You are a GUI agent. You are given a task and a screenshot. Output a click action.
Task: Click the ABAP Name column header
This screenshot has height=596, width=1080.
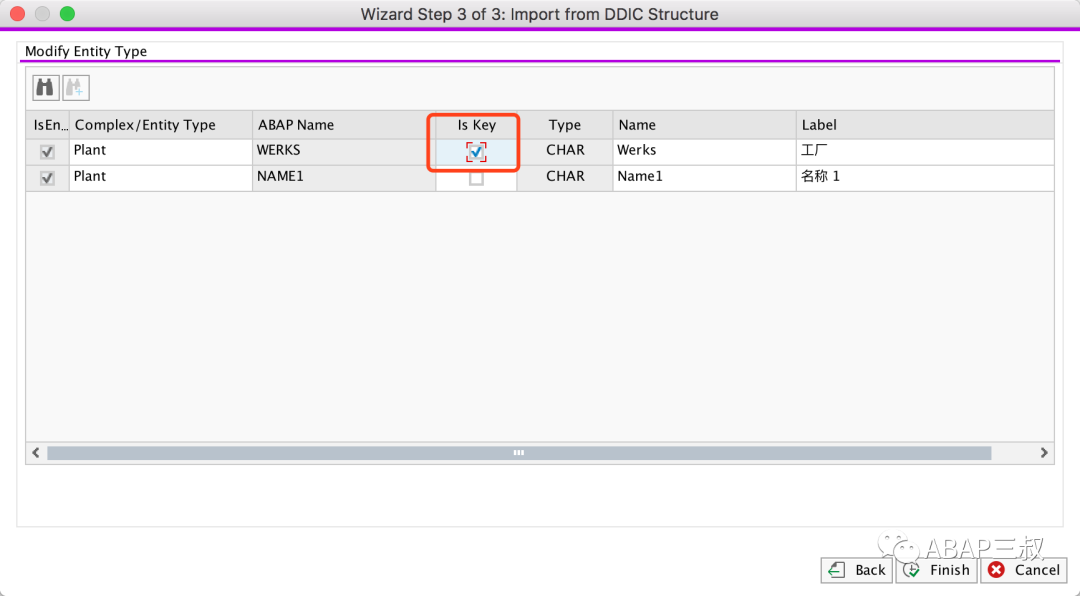(344, 125)
